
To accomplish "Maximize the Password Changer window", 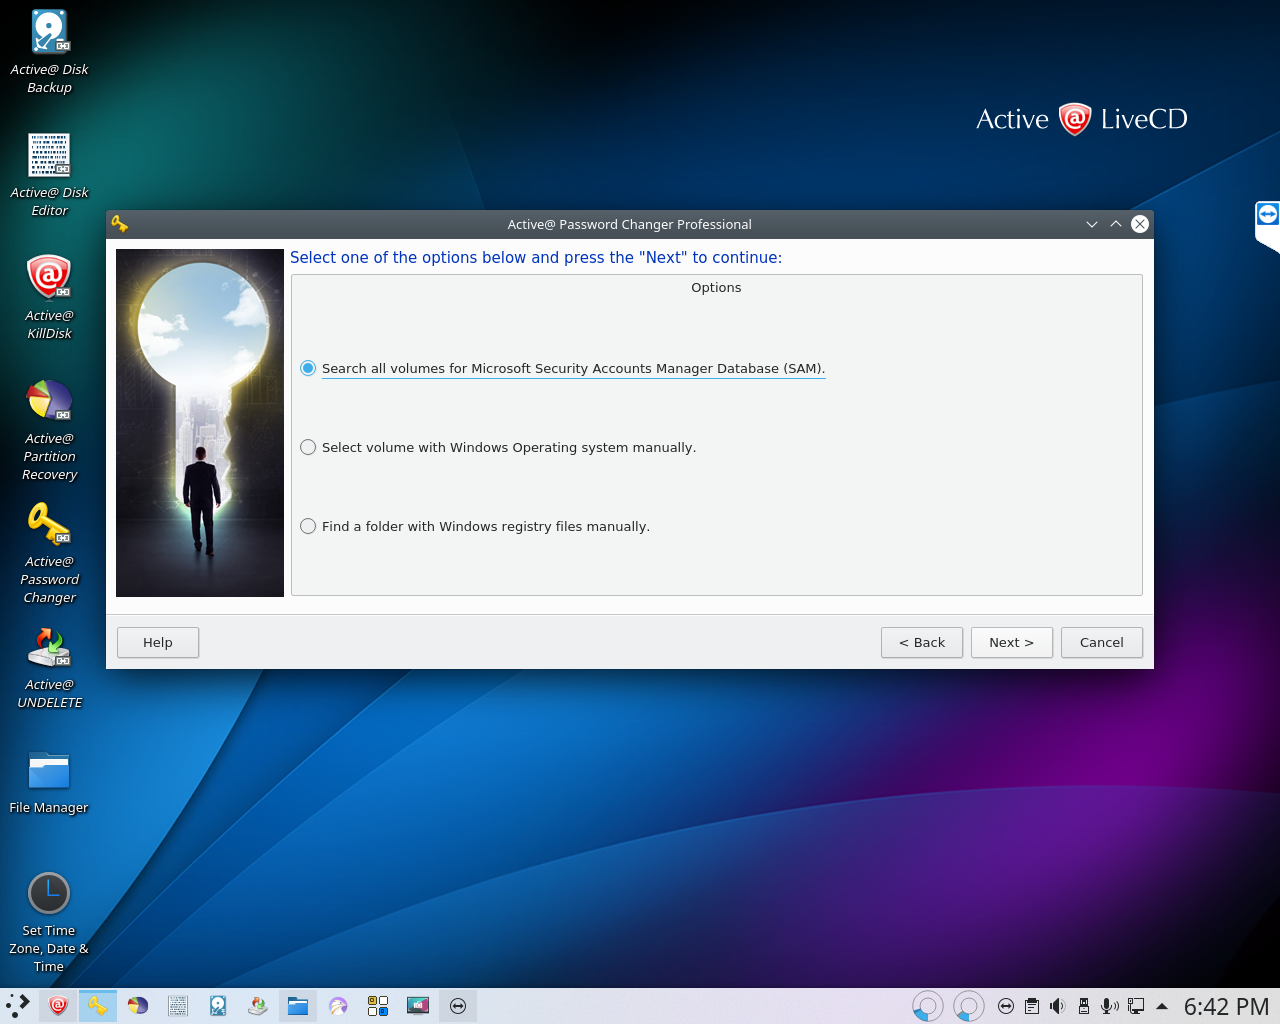I will (1116, 224).
